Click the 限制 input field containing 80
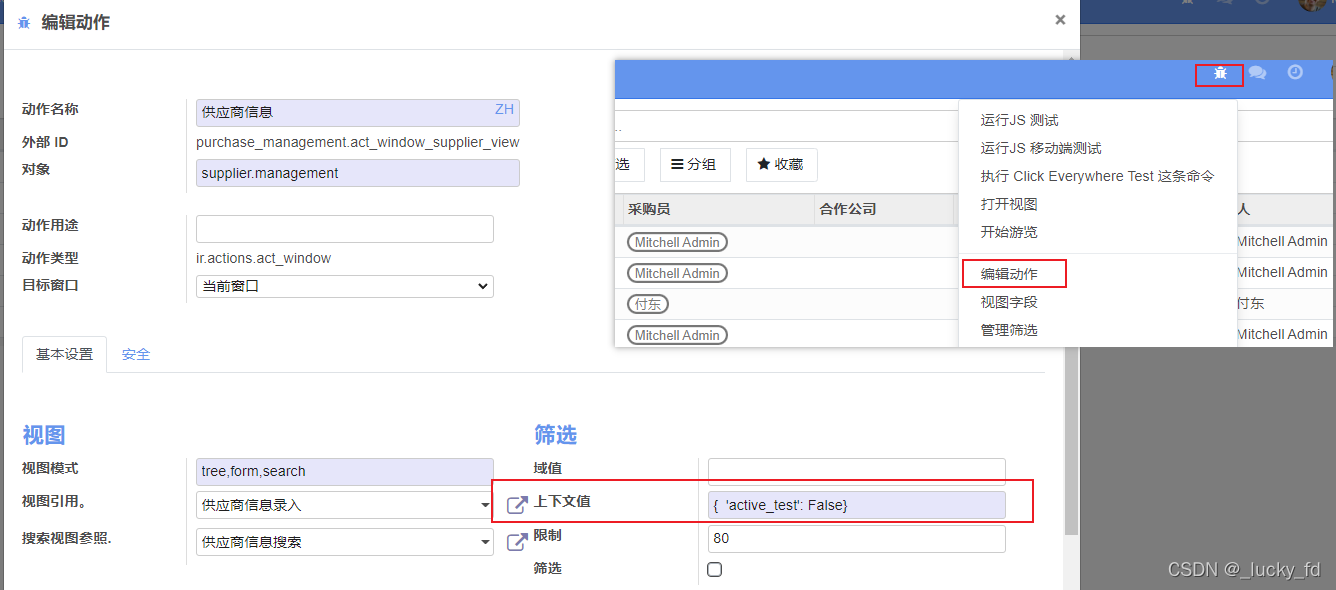Screen dimensions: 1336x590 (856, 538)
